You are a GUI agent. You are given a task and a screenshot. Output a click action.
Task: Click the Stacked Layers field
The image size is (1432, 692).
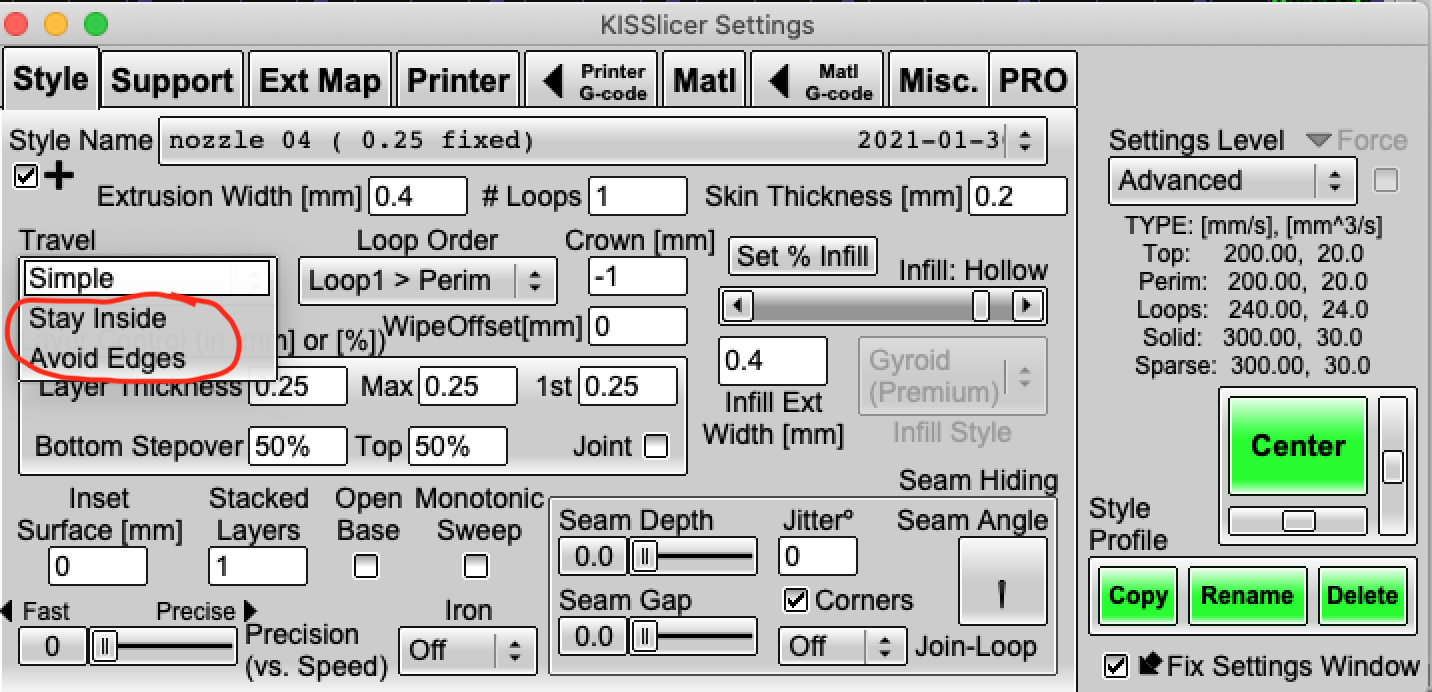tap(258, 567)
